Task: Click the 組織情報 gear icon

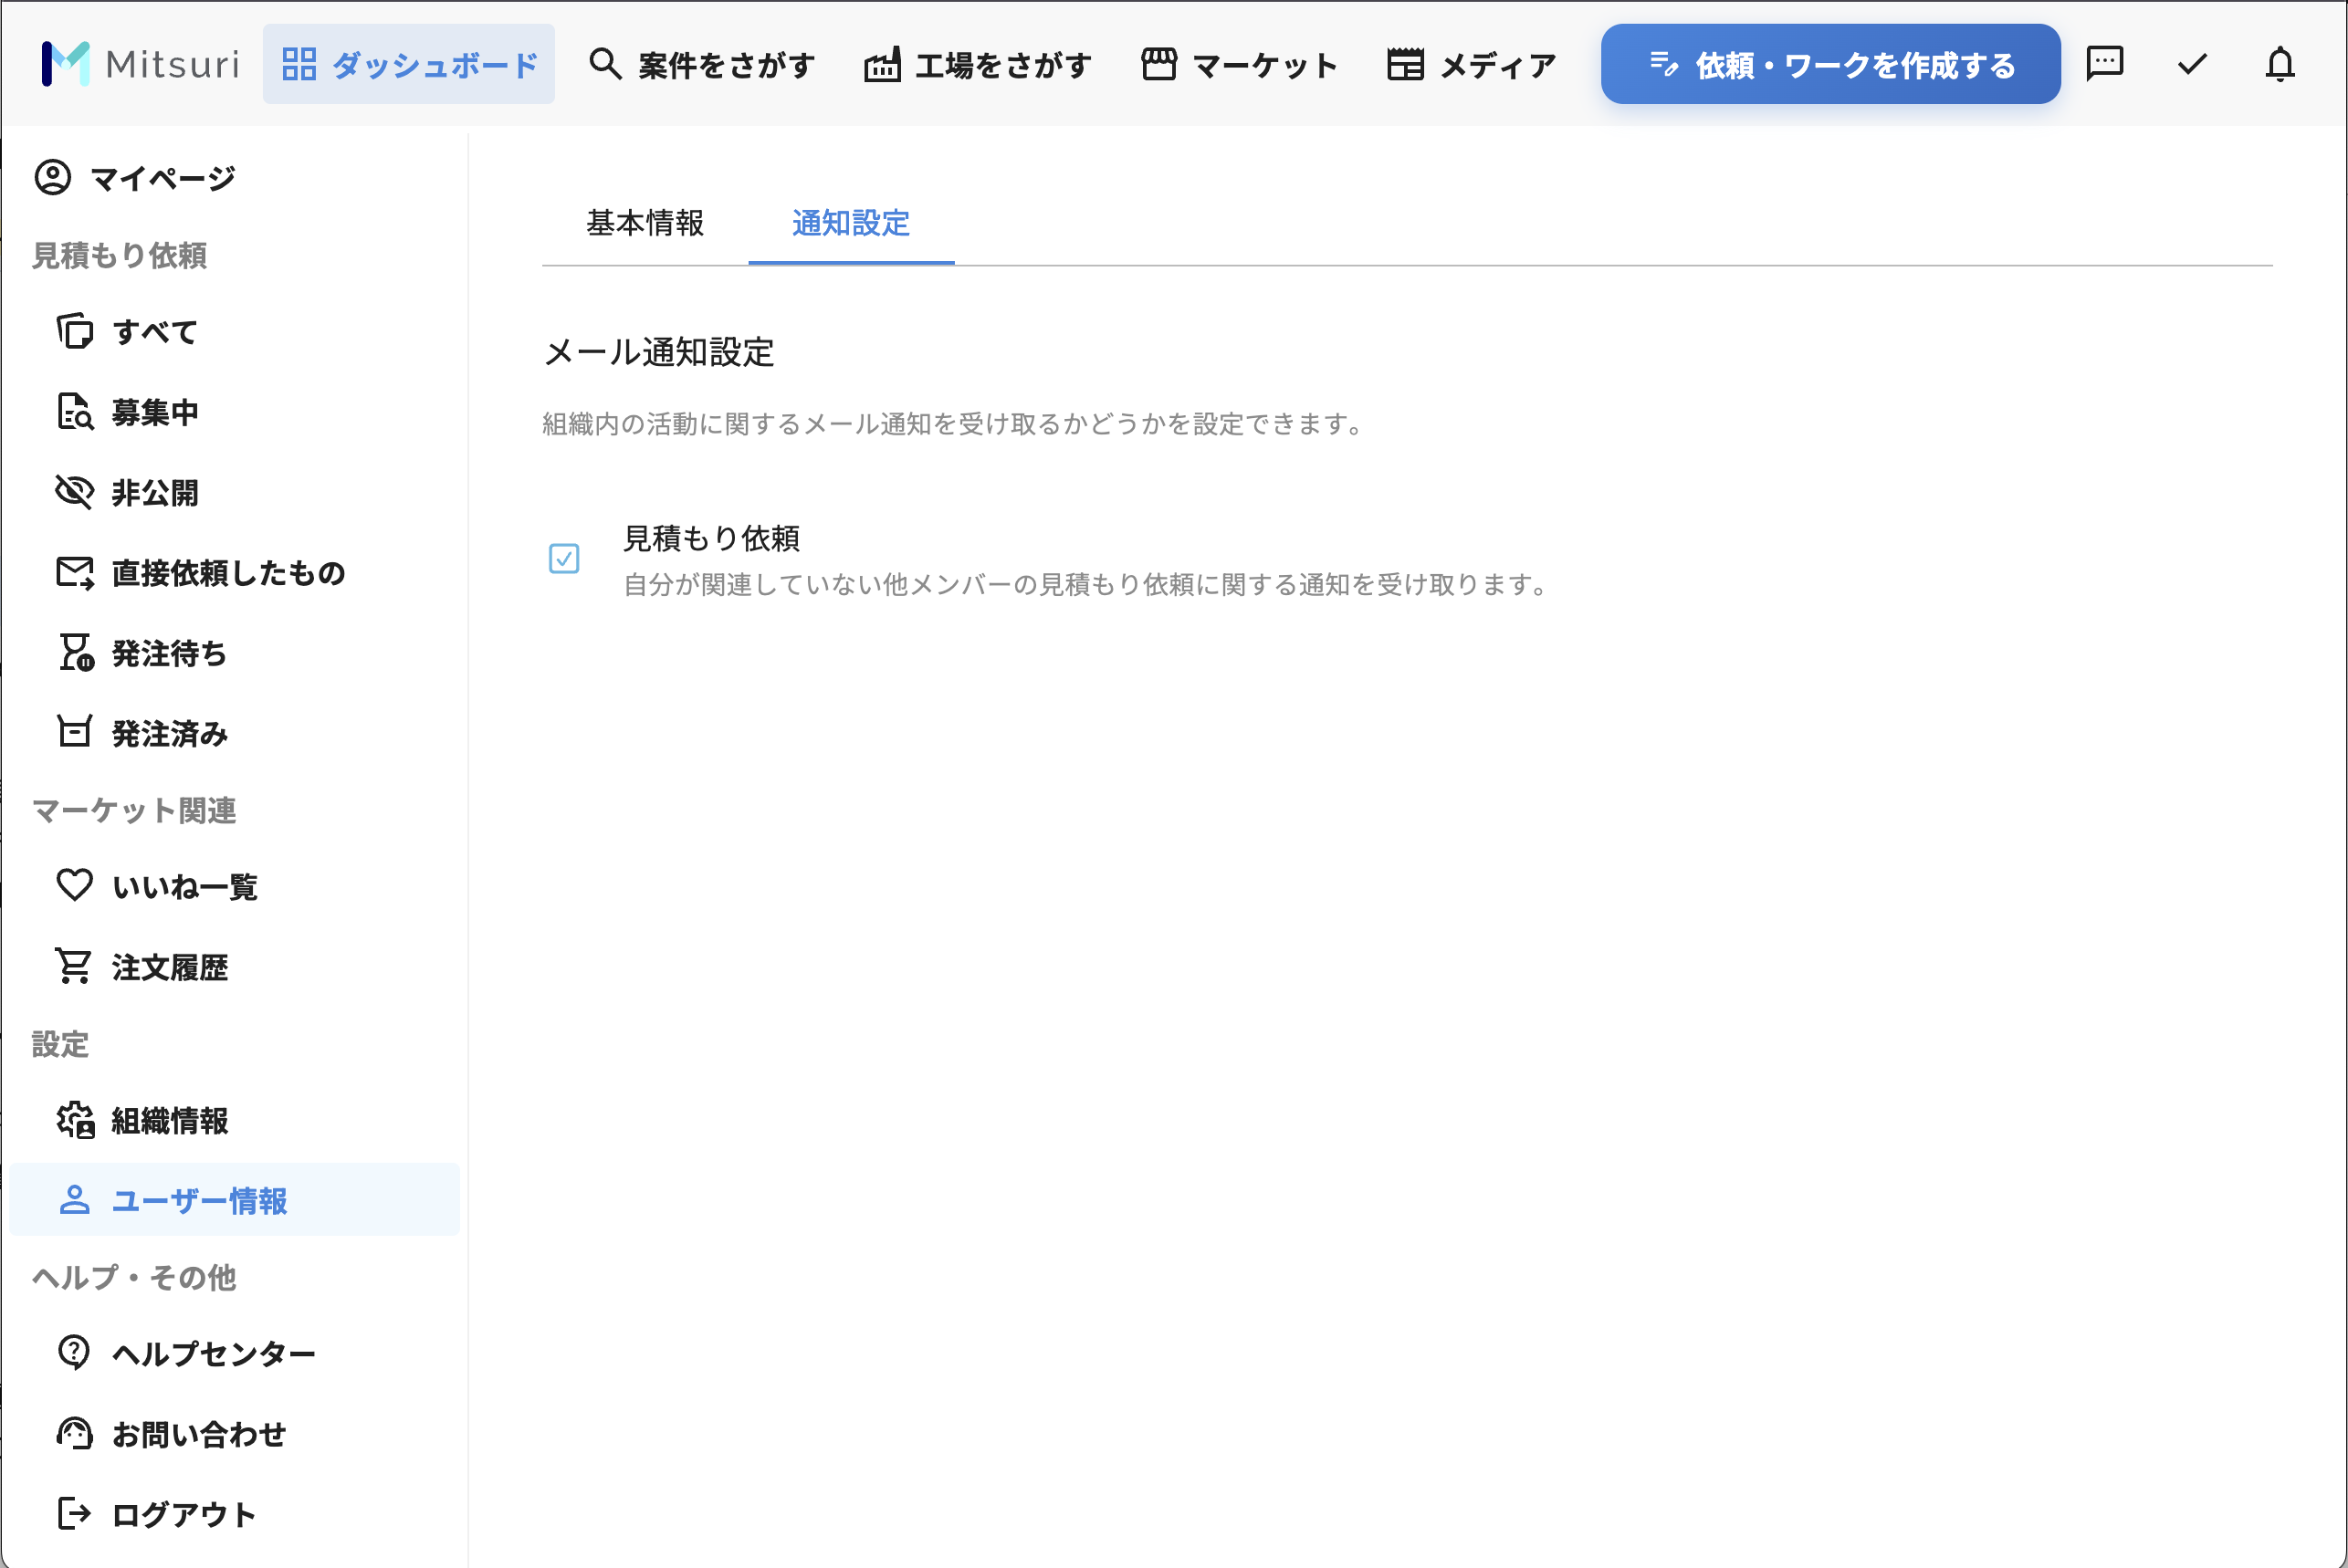Action: [x=75, y=1121]
